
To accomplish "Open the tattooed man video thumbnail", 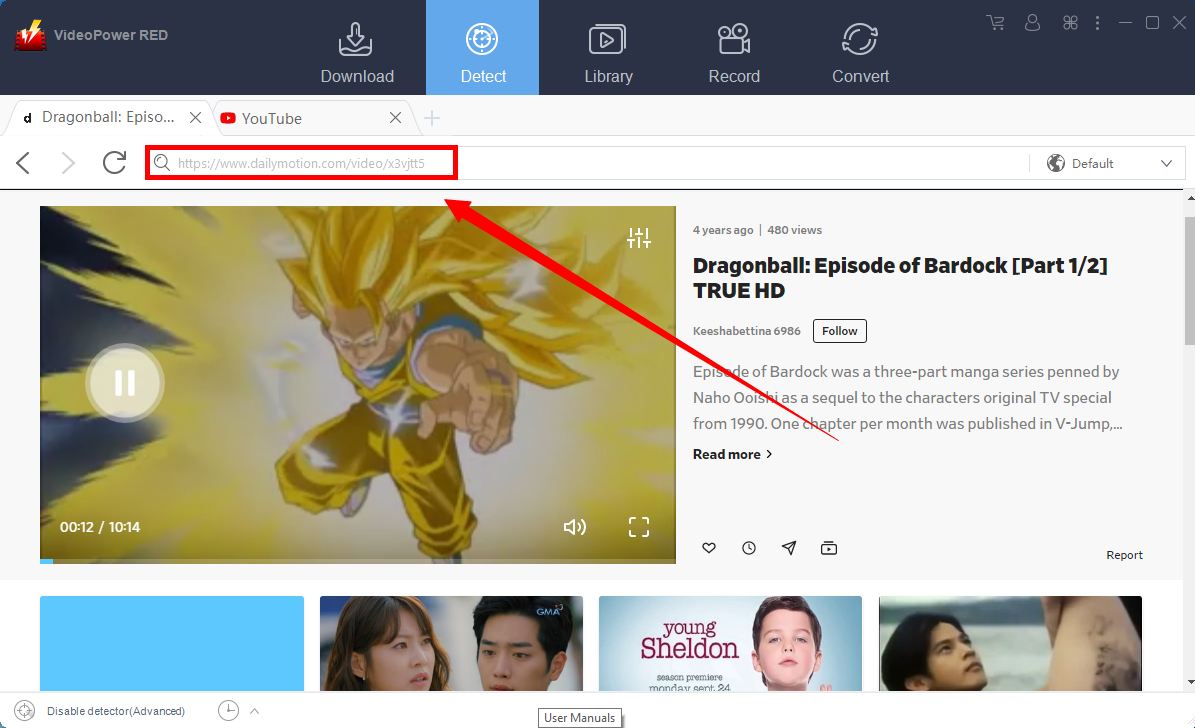I will 1010,643.
